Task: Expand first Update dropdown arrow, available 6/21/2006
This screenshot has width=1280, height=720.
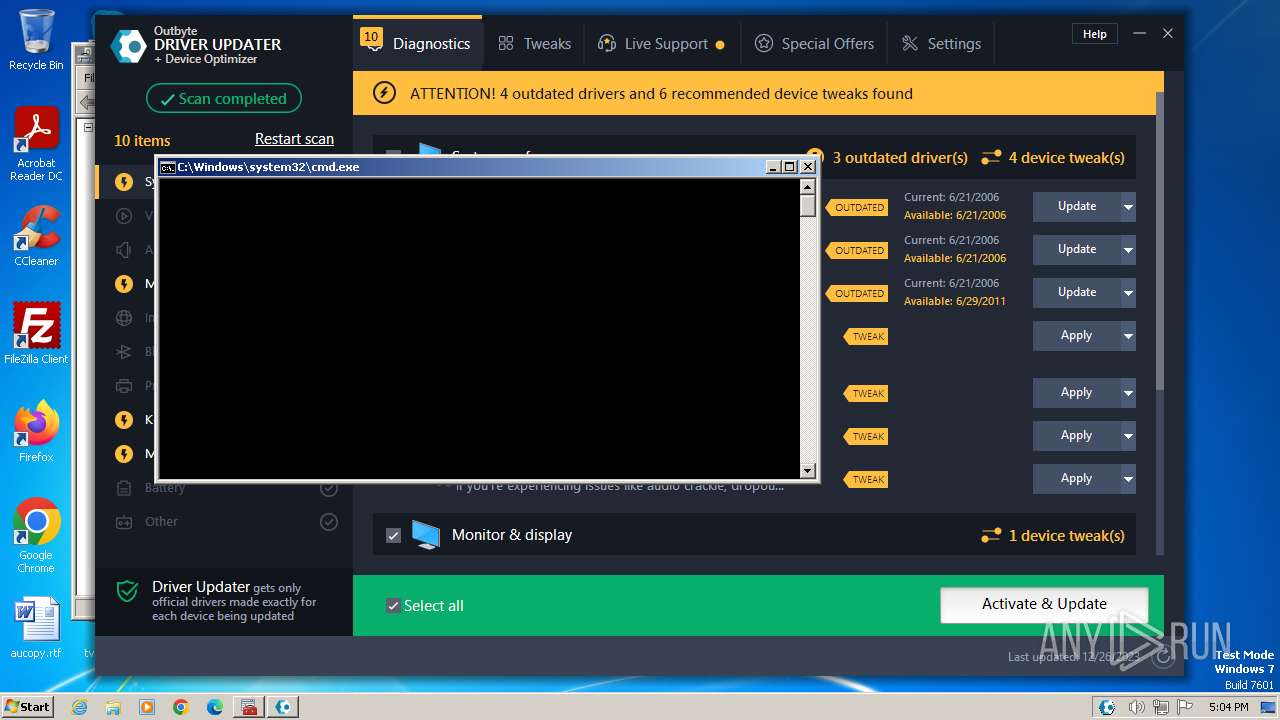Action: [1128, 207]
